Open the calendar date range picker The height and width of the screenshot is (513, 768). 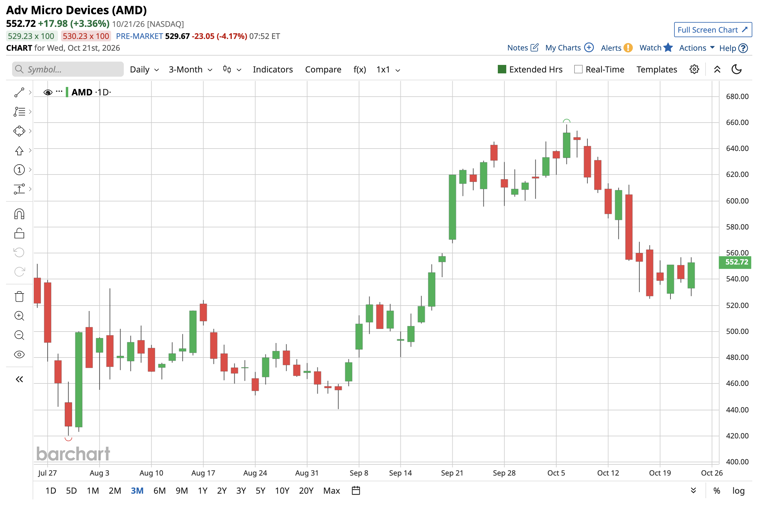[356, 490]
